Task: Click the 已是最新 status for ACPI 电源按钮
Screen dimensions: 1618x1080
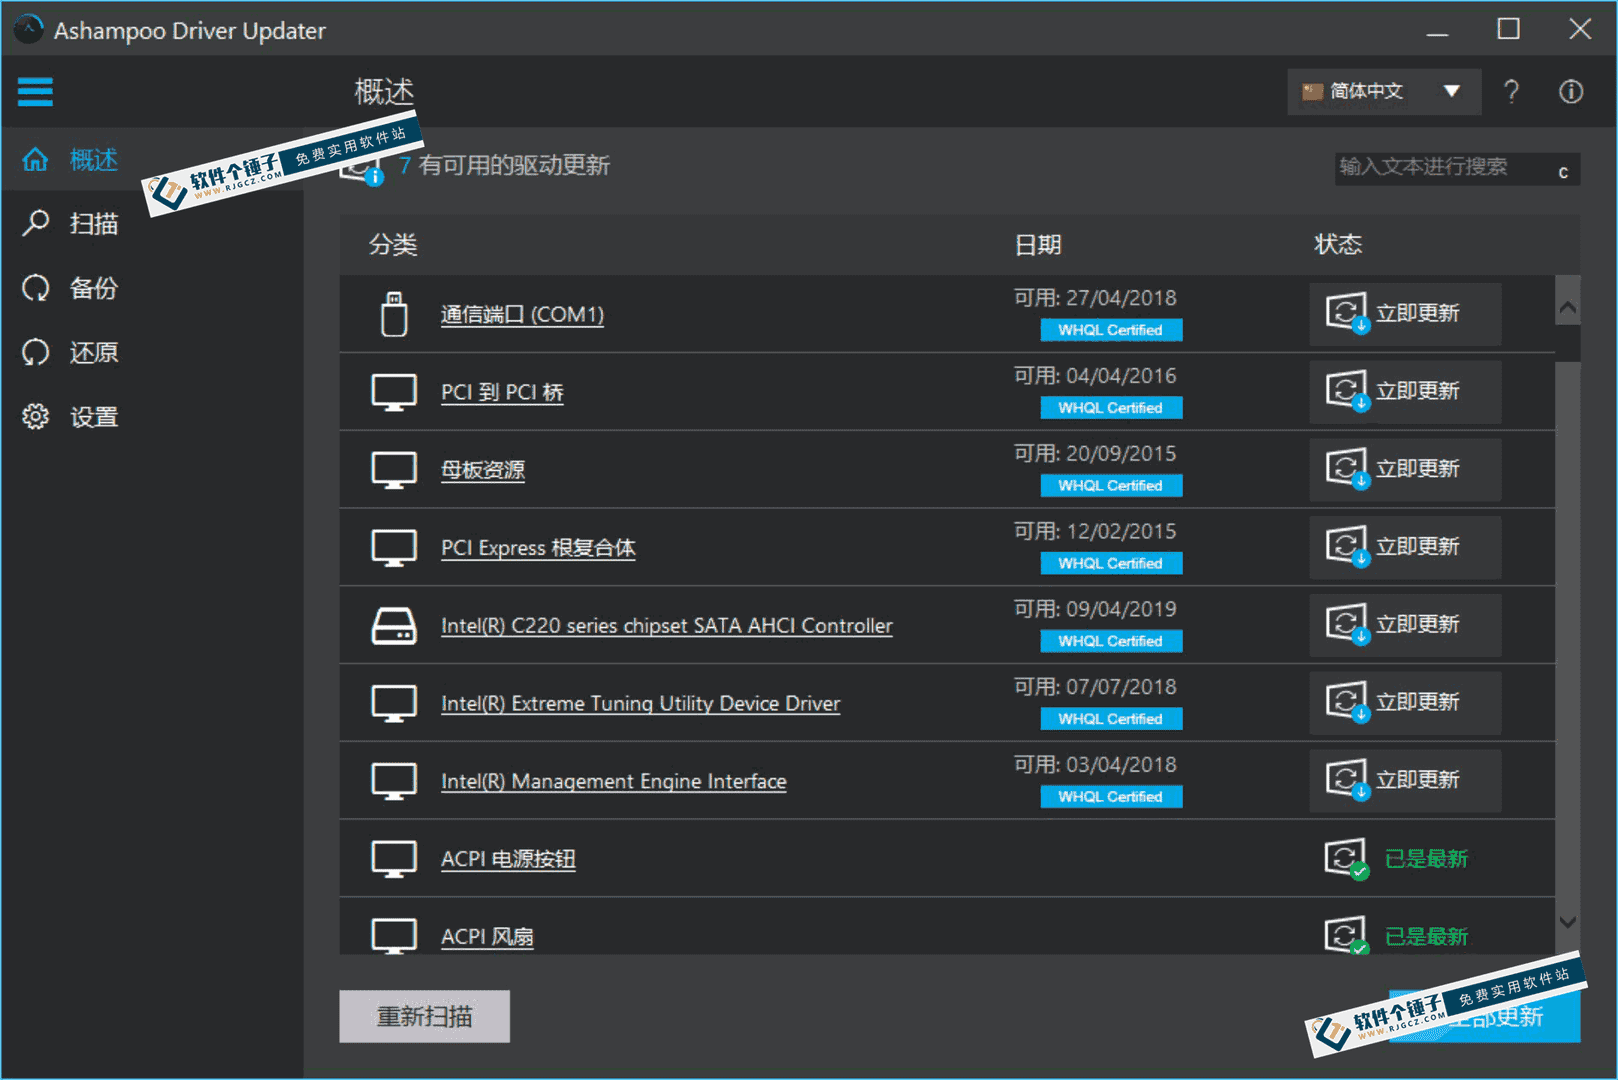Action: 1426,859
